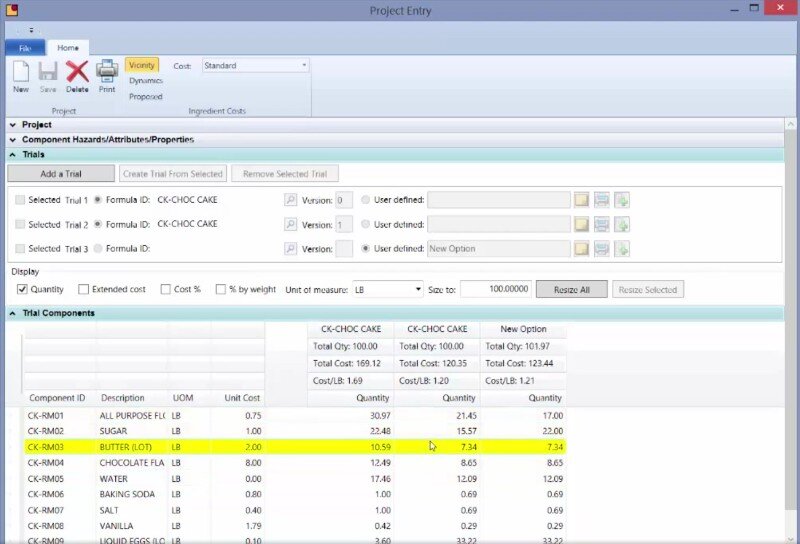This screenshot has width=800, height=544.
Task: Enable the Extended cost checkbox
Action: click(x=84, y=289)
